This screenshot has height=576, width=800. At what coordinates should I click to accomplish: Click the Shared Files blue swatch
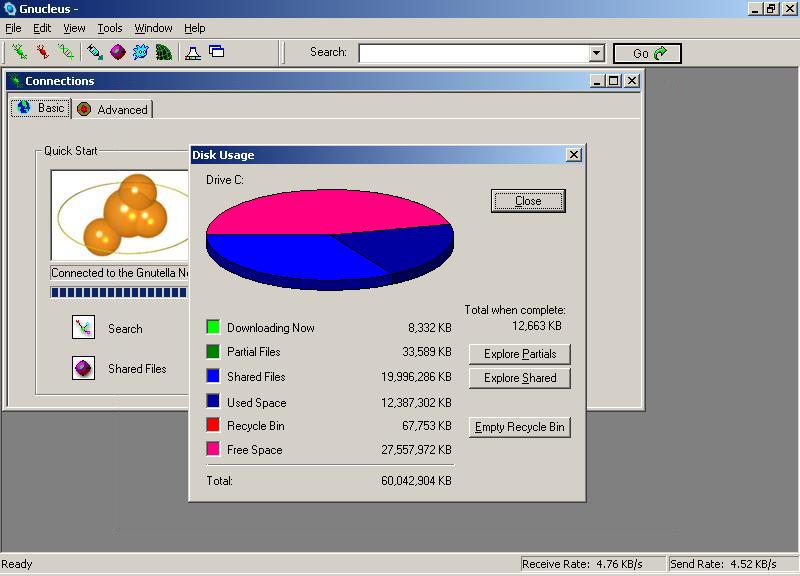[213, 375]
